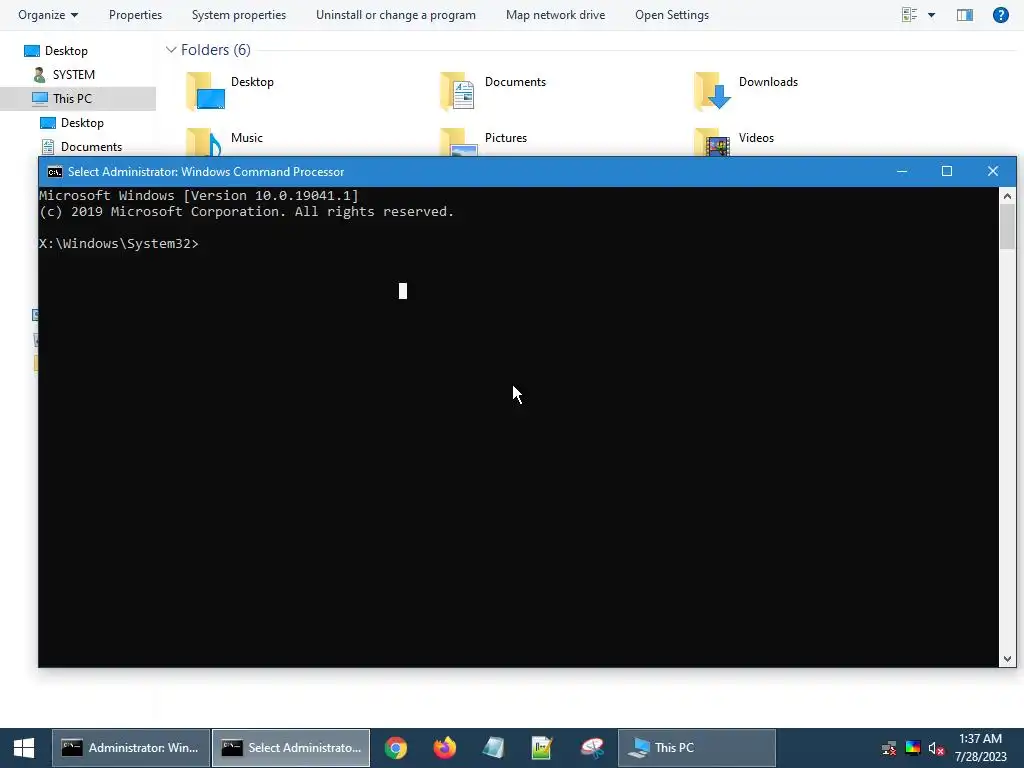Open the notebook app icon beside Firefox
Image resolution: width=1024 pixels, height=768 pixels.
pyautogui.click(x=493, y=748)
